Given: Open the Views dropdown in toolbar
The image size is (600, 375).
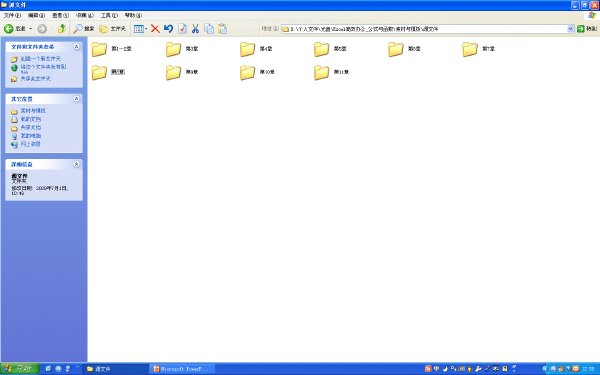Looking at the screenshot, I should click(x=140, y=29).
